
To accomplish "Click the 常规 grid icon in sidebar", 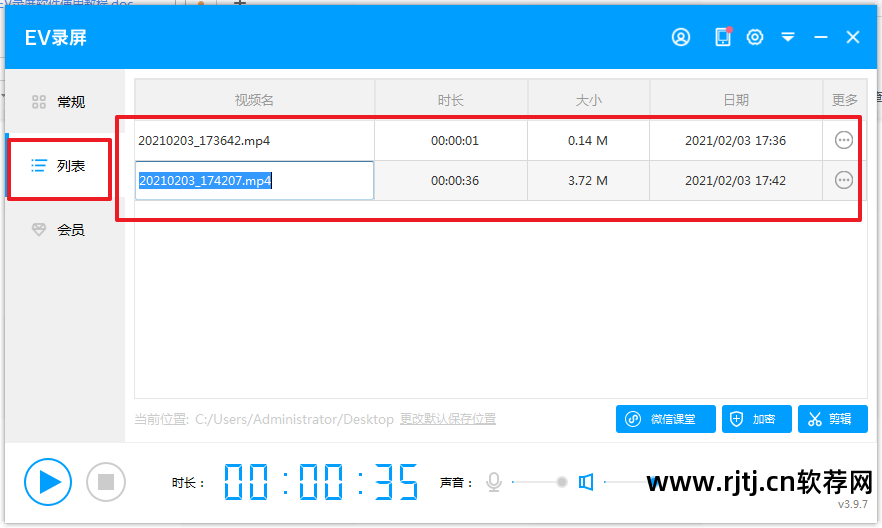I will pyautogui.click(x=39, y=102).
